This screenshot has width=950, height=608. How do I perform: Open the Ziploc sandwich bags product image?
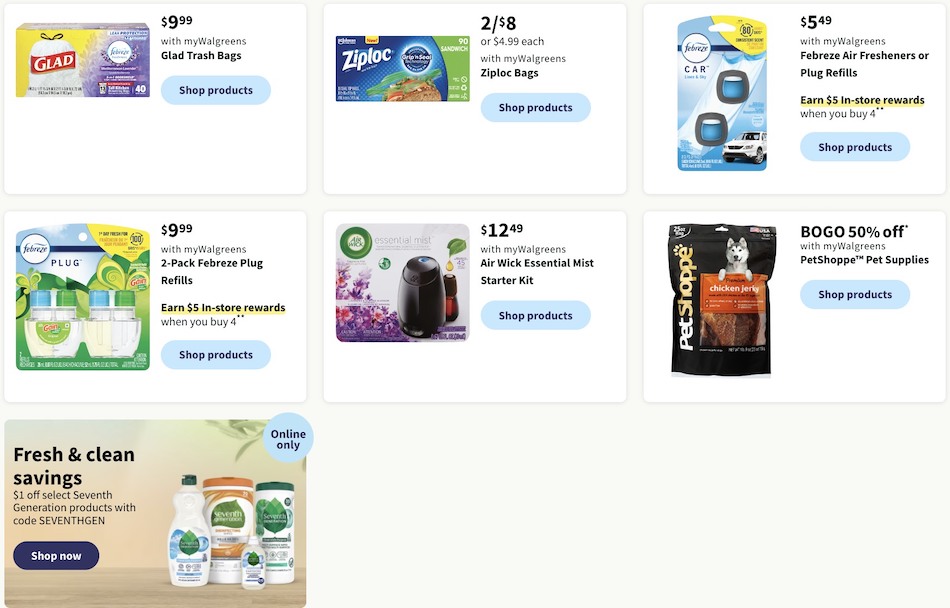[403, 68]
